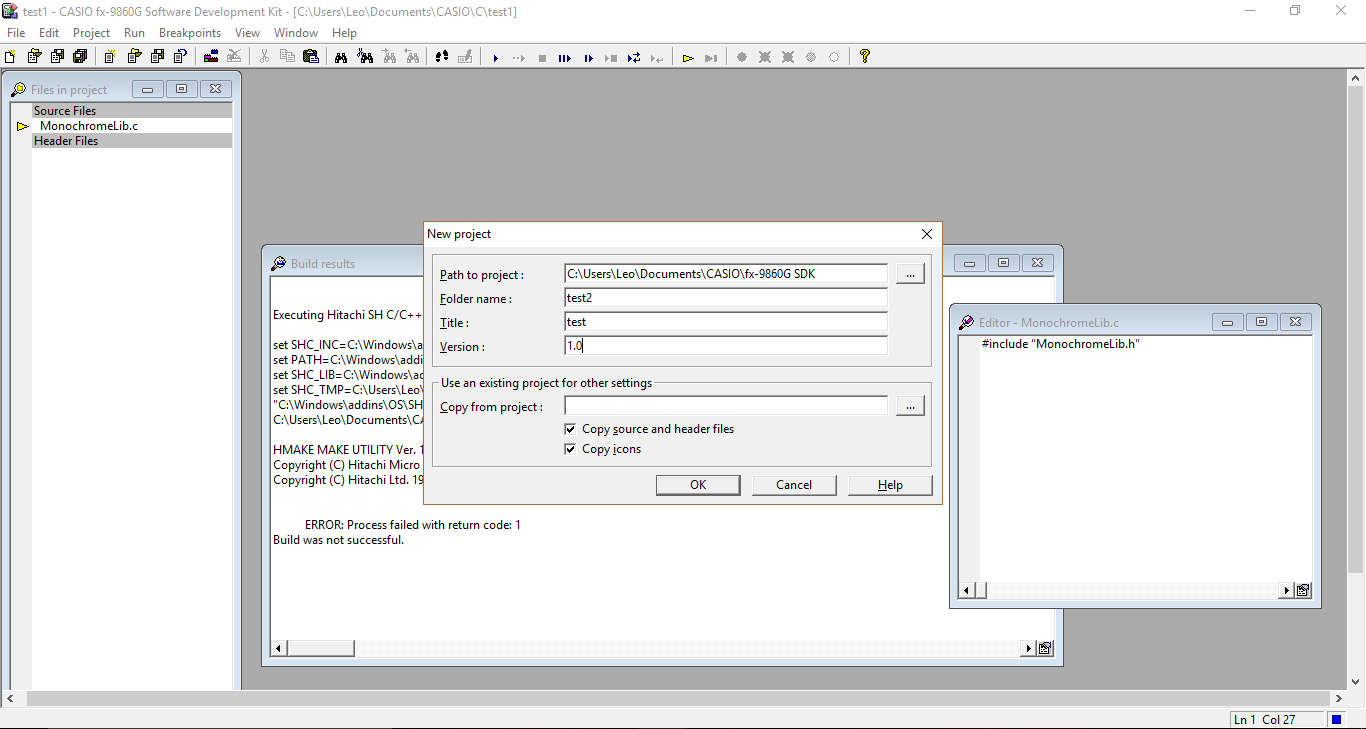Click the Version input field
The width and height of the screenshot is (1366, 729).
[725, 346]
